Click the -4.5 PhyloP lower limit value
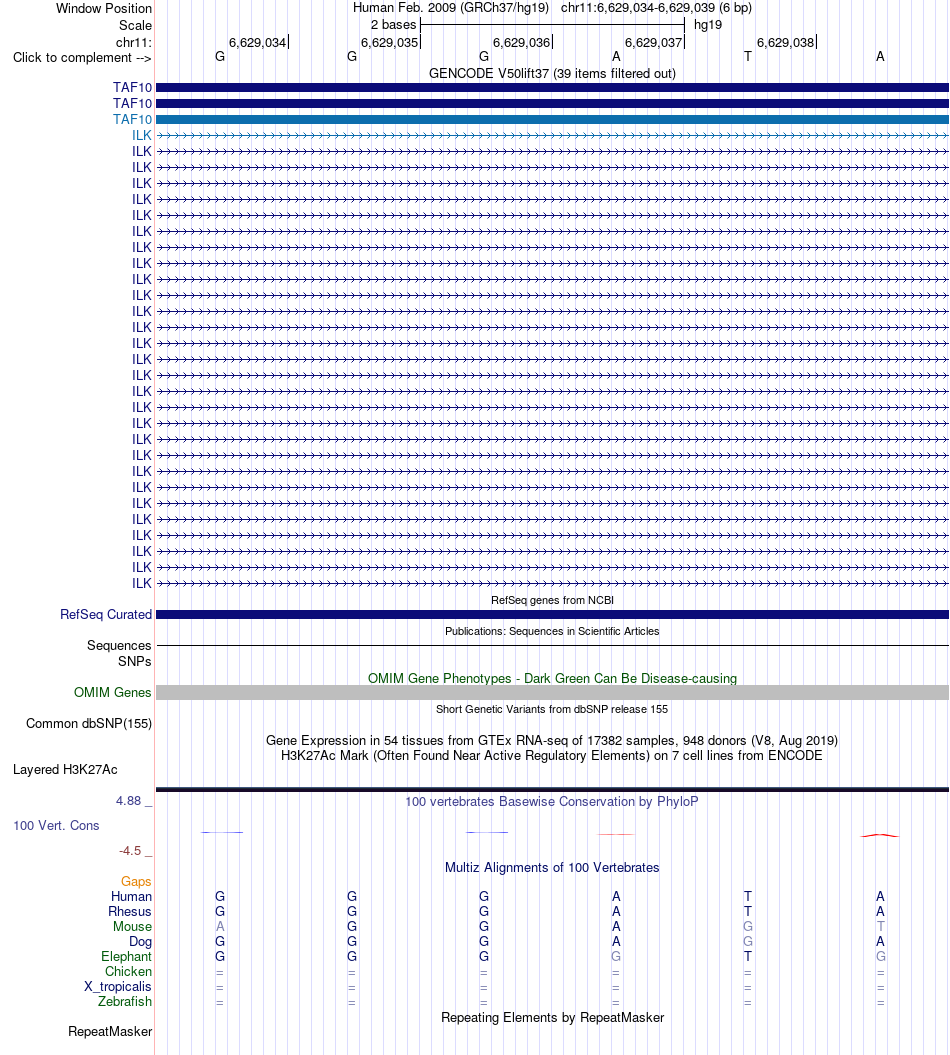The image size is (950, 1055). pyautogui.click(x=130, y=851)
